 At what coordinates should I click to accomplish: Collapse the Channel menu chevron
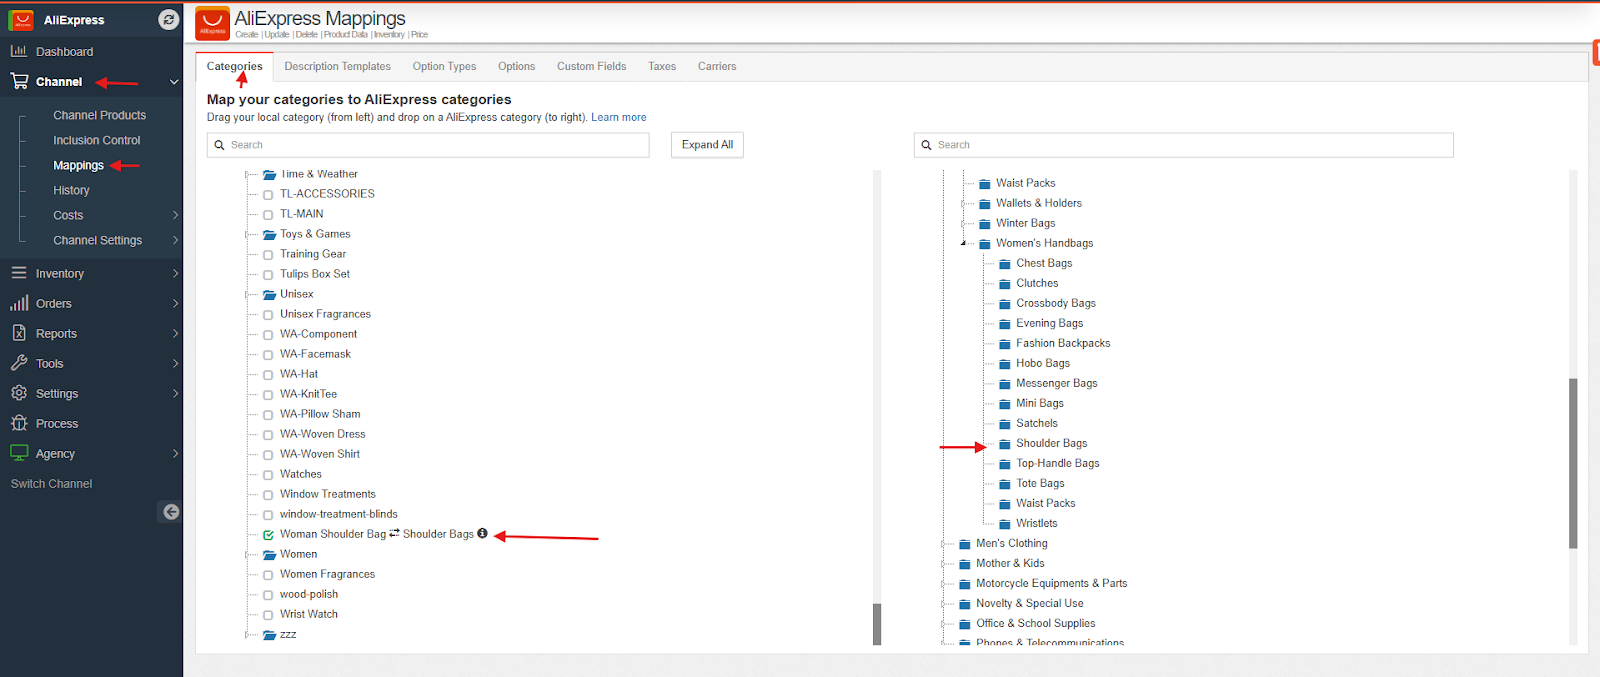pyautogui.click(x=174, y=82)
